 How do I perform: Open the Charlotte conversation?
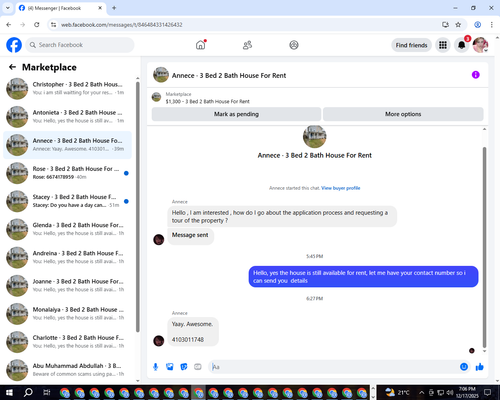tap(68, 342)
